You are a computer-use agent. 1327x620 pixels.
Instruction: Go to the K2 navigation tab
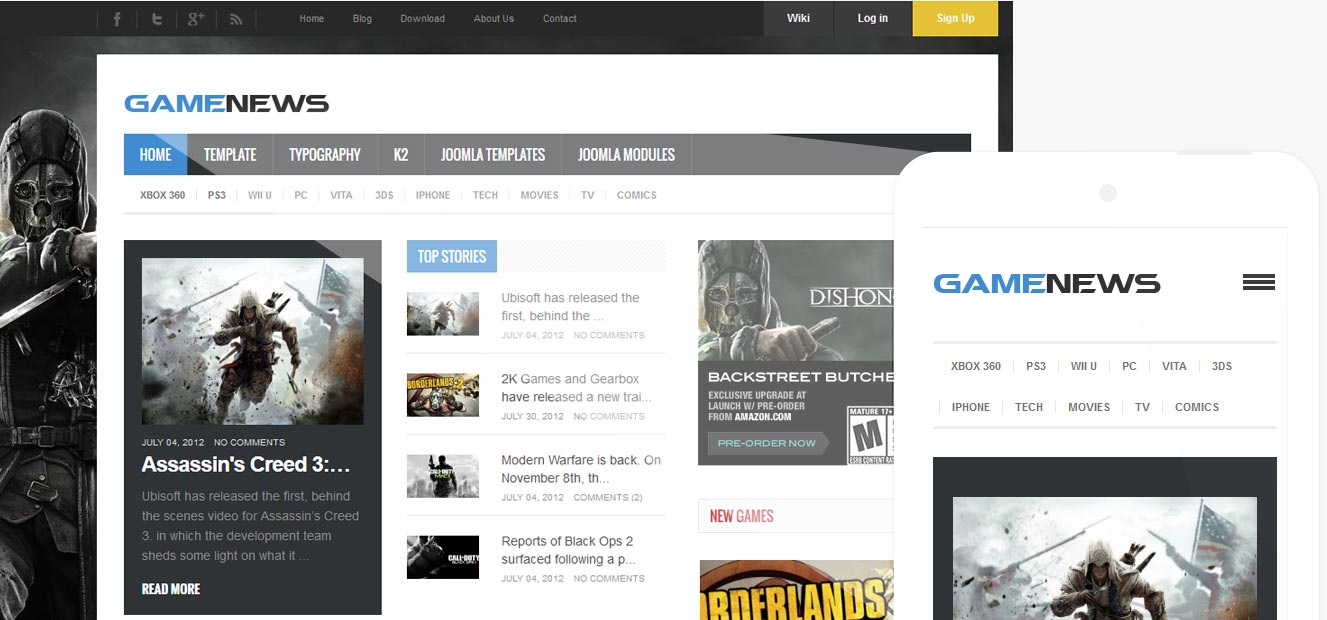pyautogui.click(x=400, y=155)
